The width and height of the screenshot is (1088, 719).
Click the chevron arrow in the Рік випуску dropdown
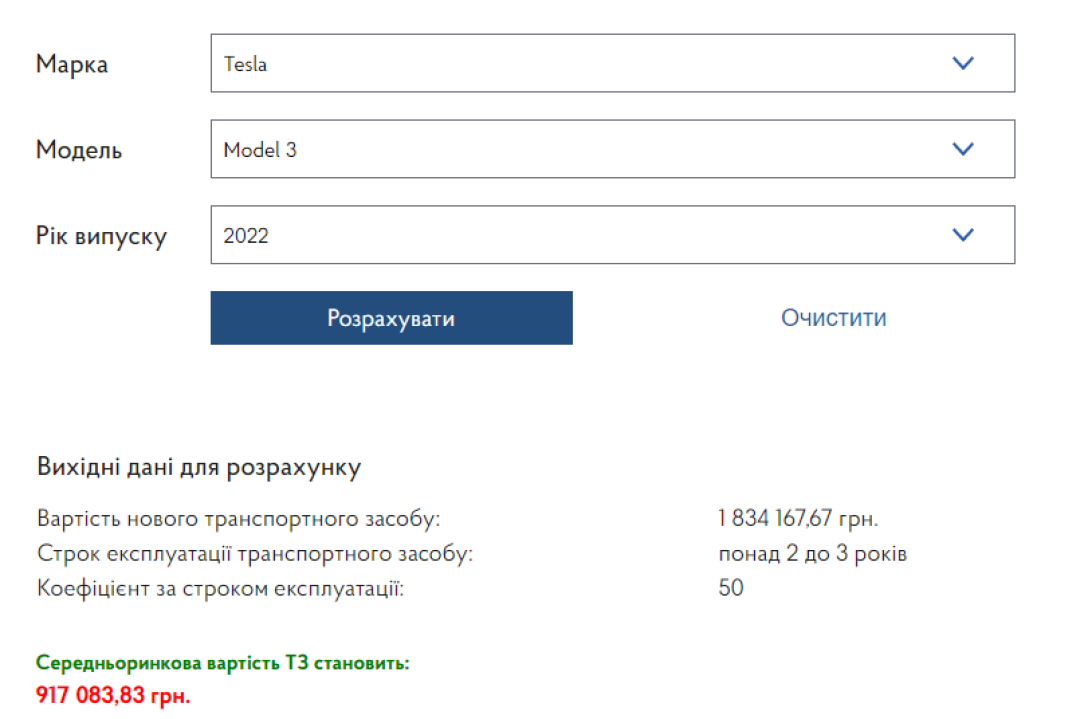[x=962, y=235]
